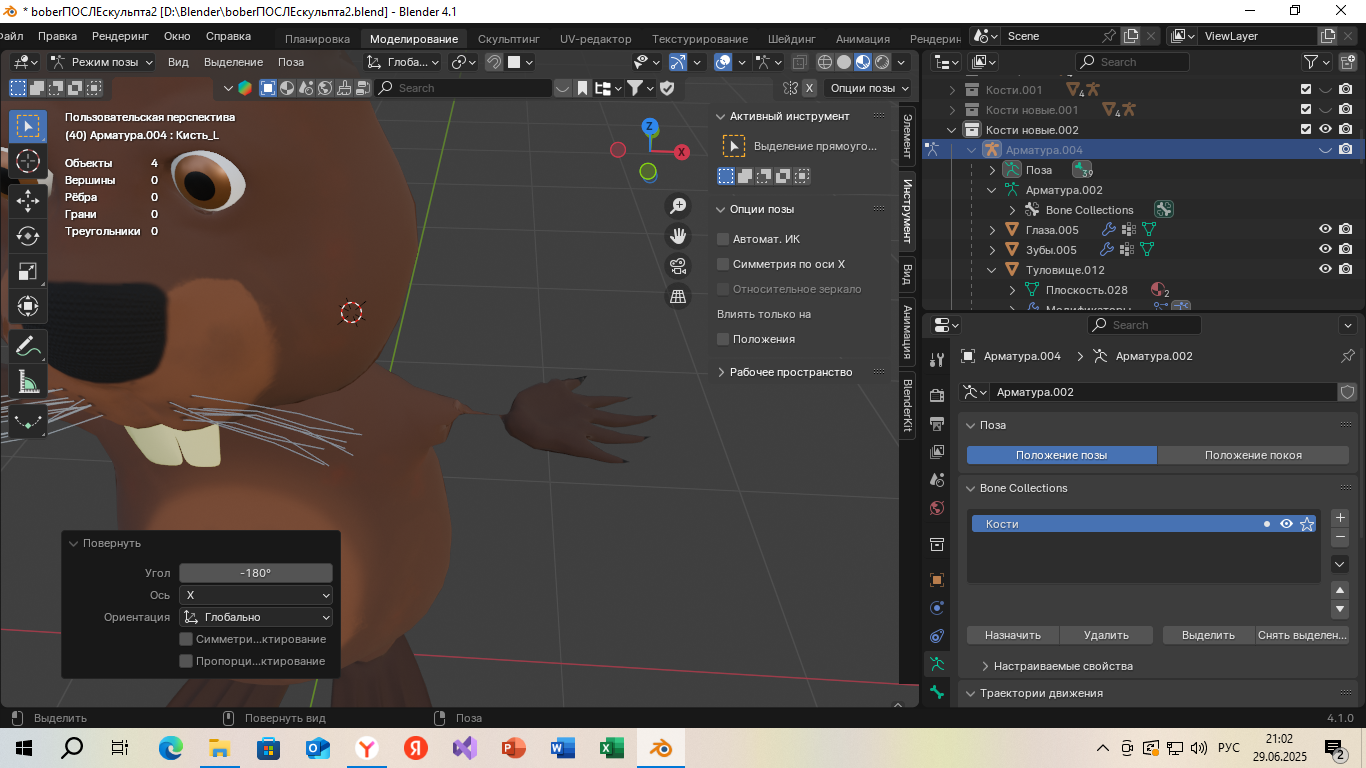Viewport: 1366px width, 768px height.
Task: Toggle Симметри...ктирование checkbox in Повернуть panel
Action: click(x=186, y=639)
